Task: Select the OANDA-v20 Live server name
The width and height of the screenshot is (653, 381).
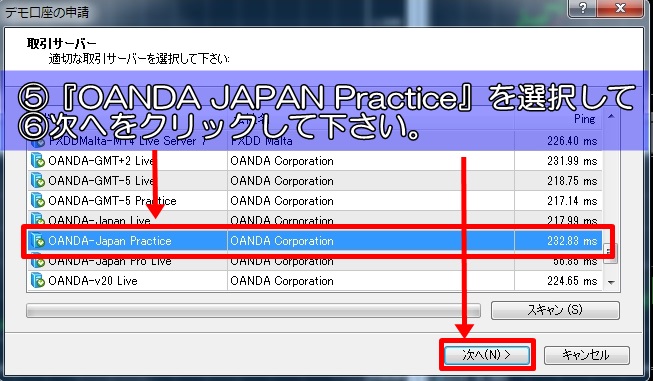Action: (93, 281)
